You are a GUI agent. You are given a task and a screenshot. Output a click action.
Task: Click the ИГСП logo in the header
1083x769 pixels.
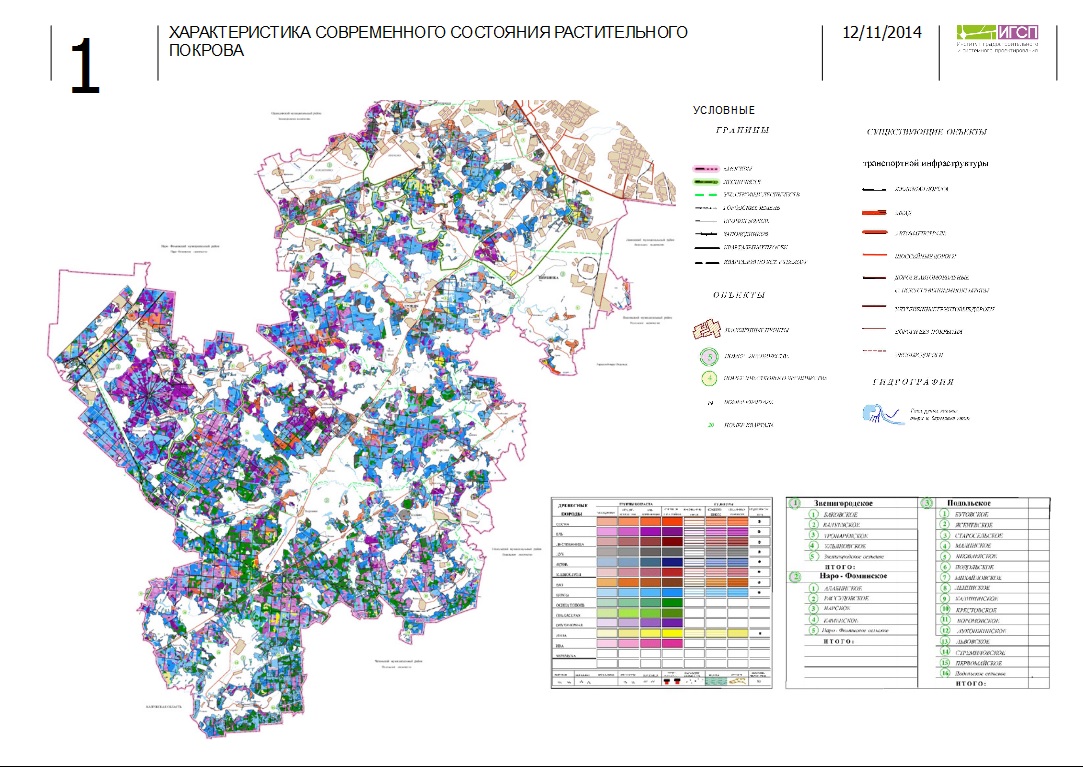[997, 32]
